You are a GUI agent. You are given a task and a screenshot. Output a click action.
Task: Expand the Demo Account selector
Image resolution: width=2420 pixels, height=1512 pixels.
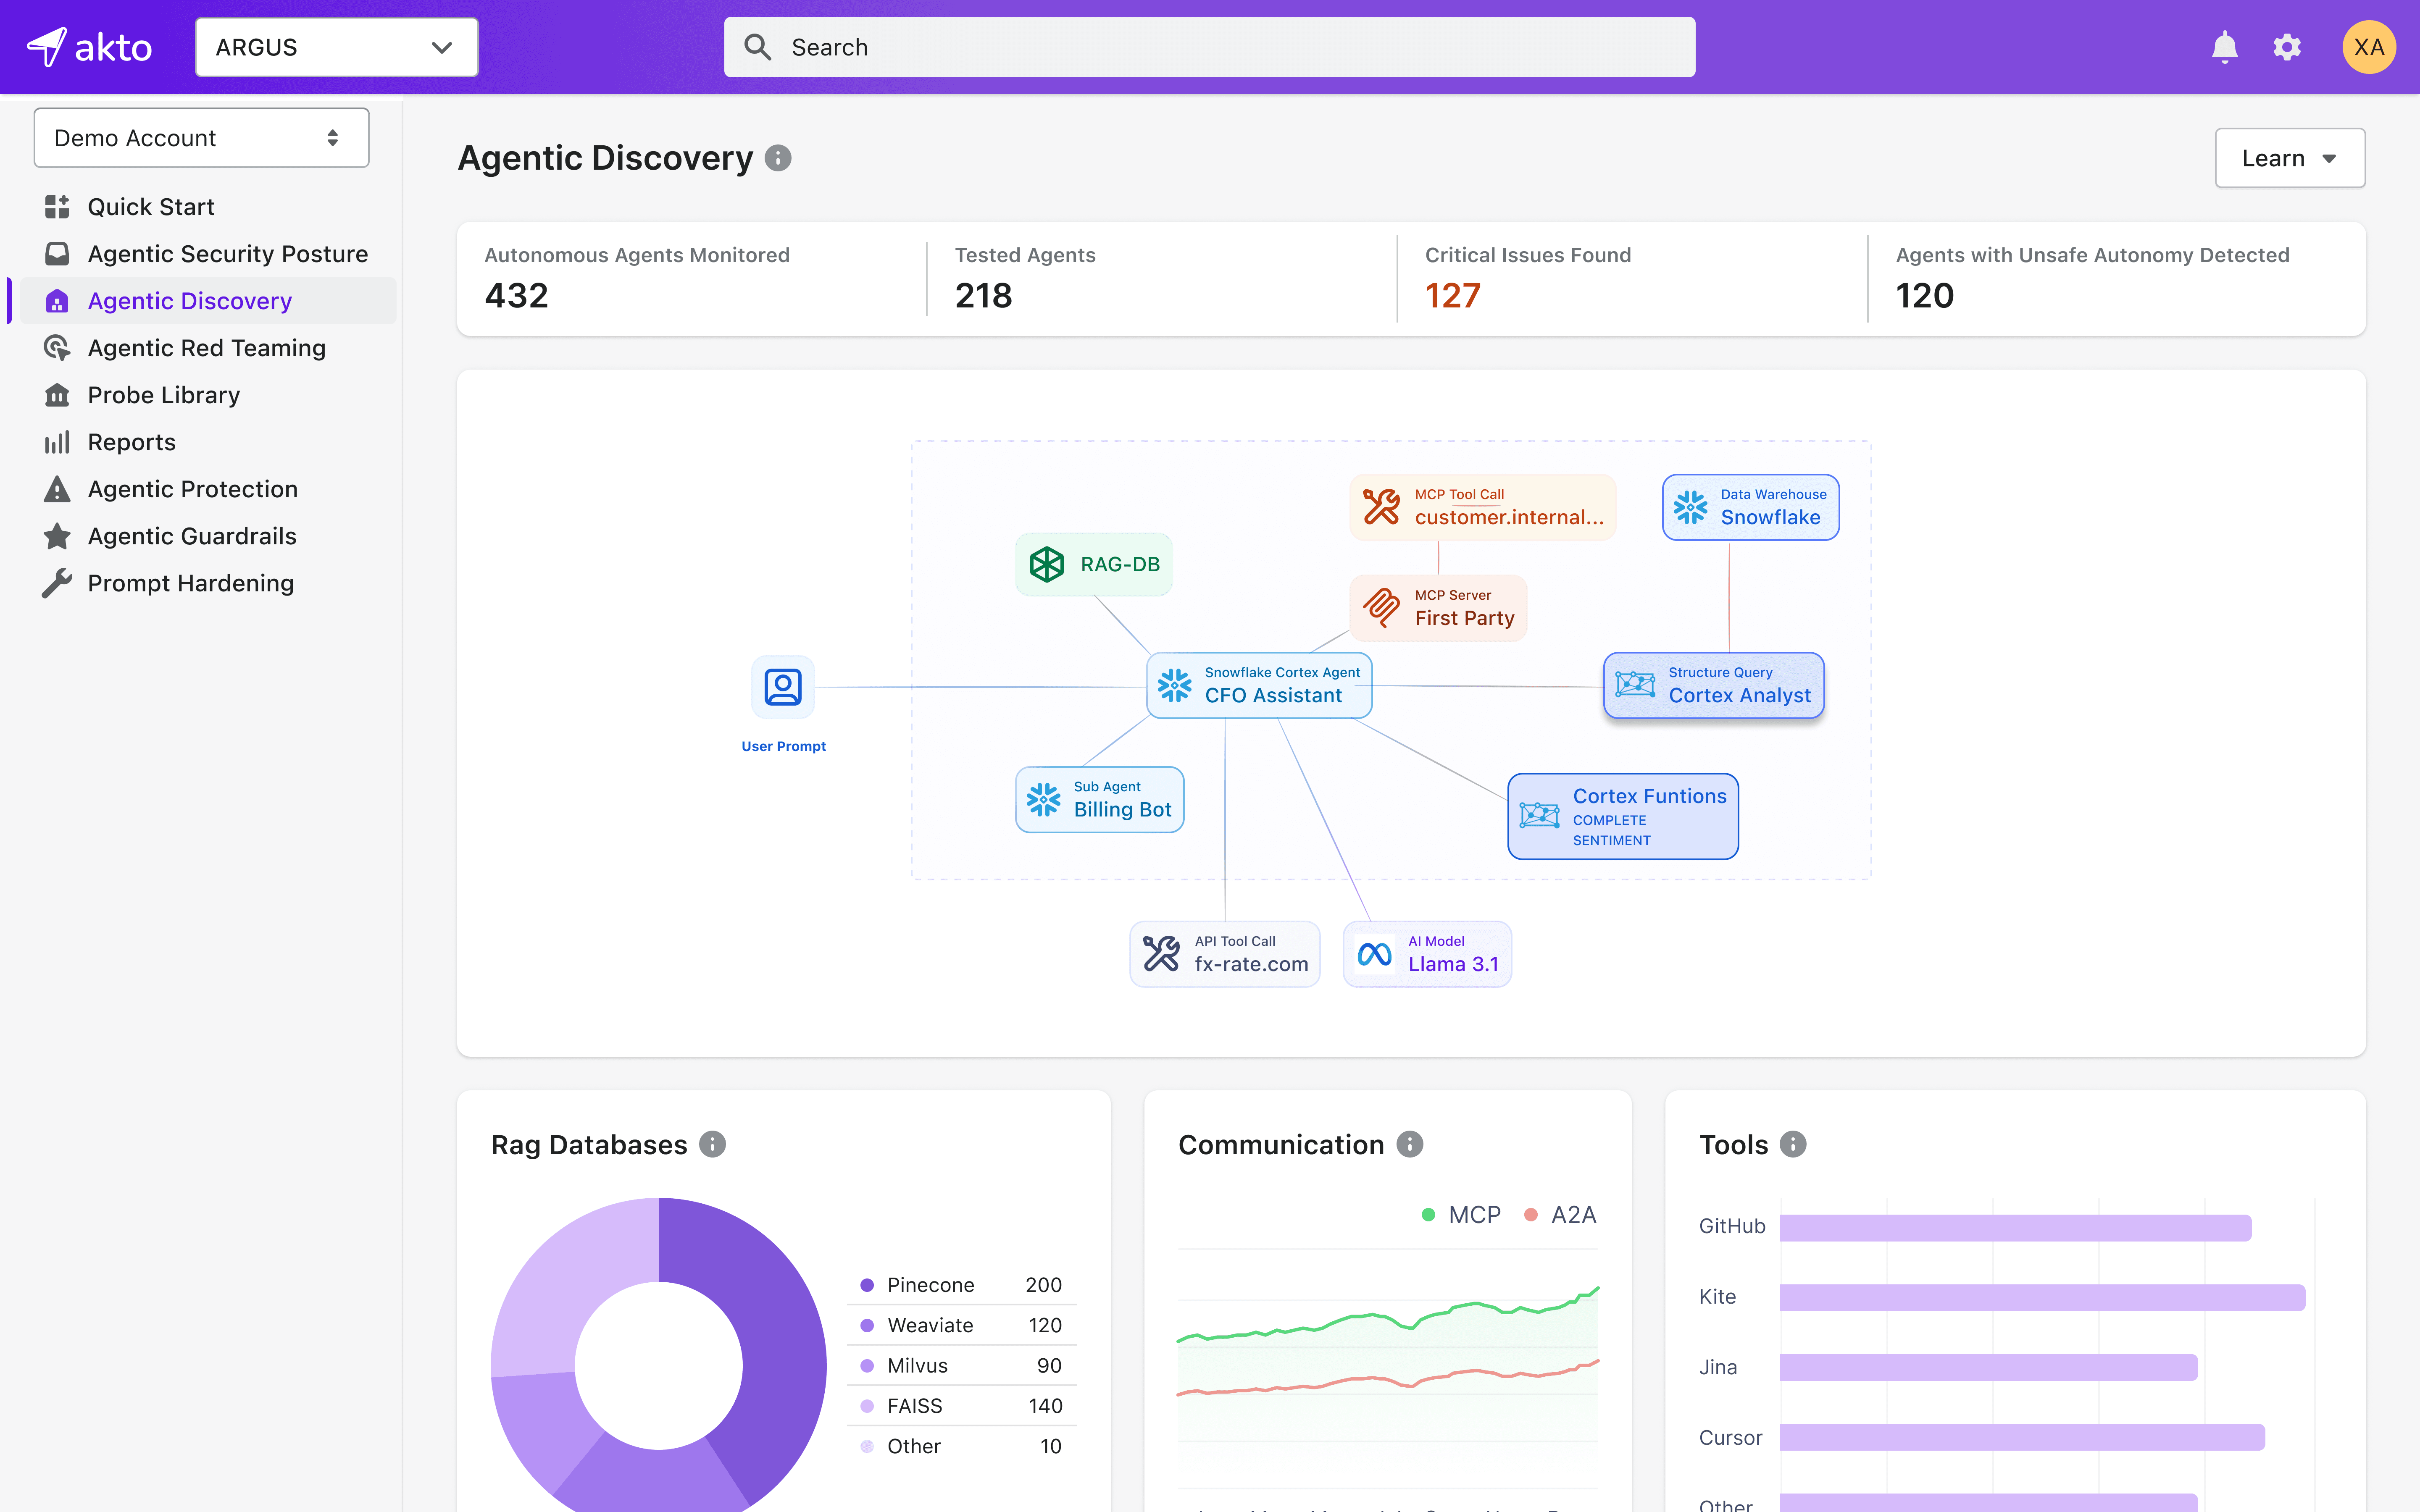click(201, 138)
